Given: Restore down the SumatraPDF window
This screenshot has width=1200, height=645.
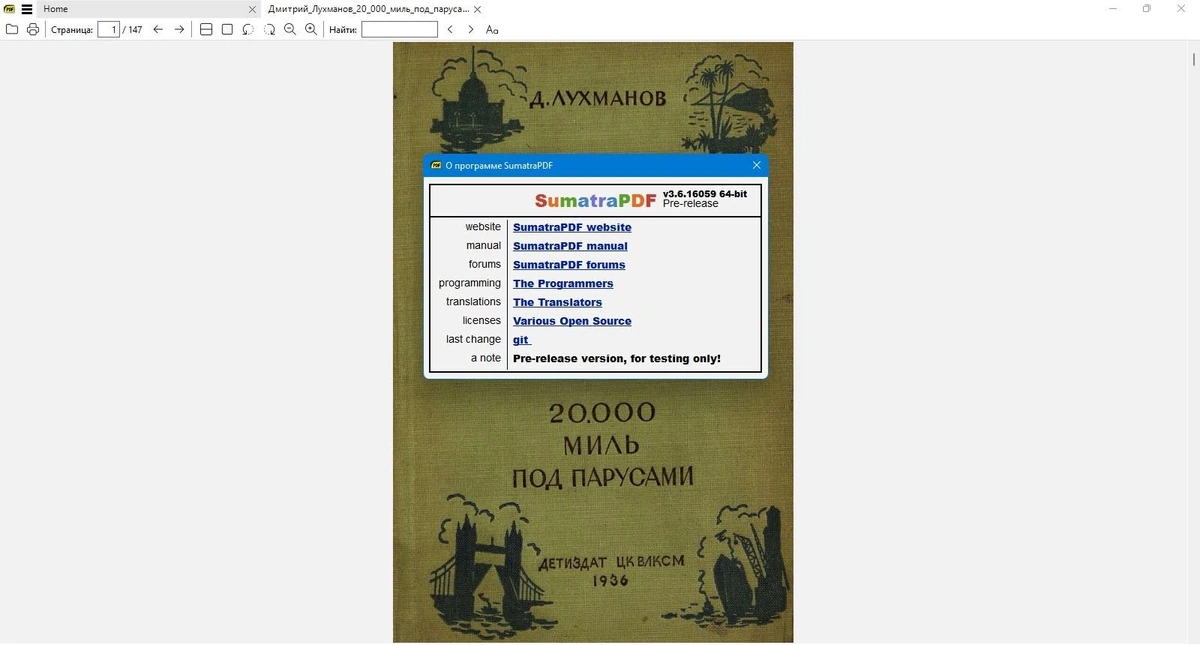Looking at the screenshot, I should tap(1147, 9).
